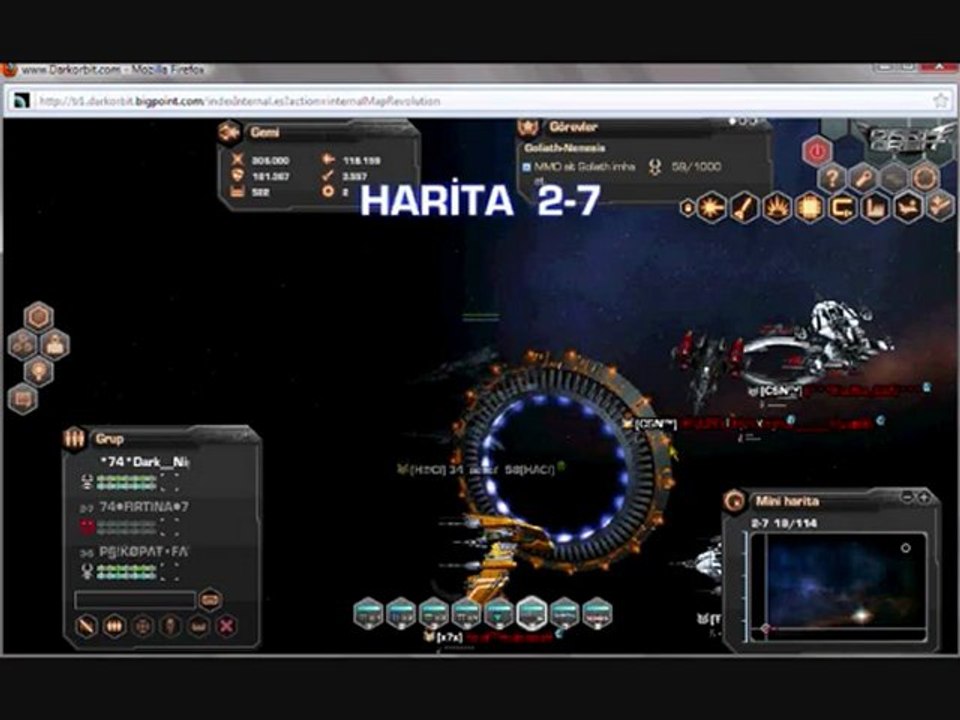Screen dimensions: 960x720
Task: Open the wrench settings icon
Action: [863, 179]
